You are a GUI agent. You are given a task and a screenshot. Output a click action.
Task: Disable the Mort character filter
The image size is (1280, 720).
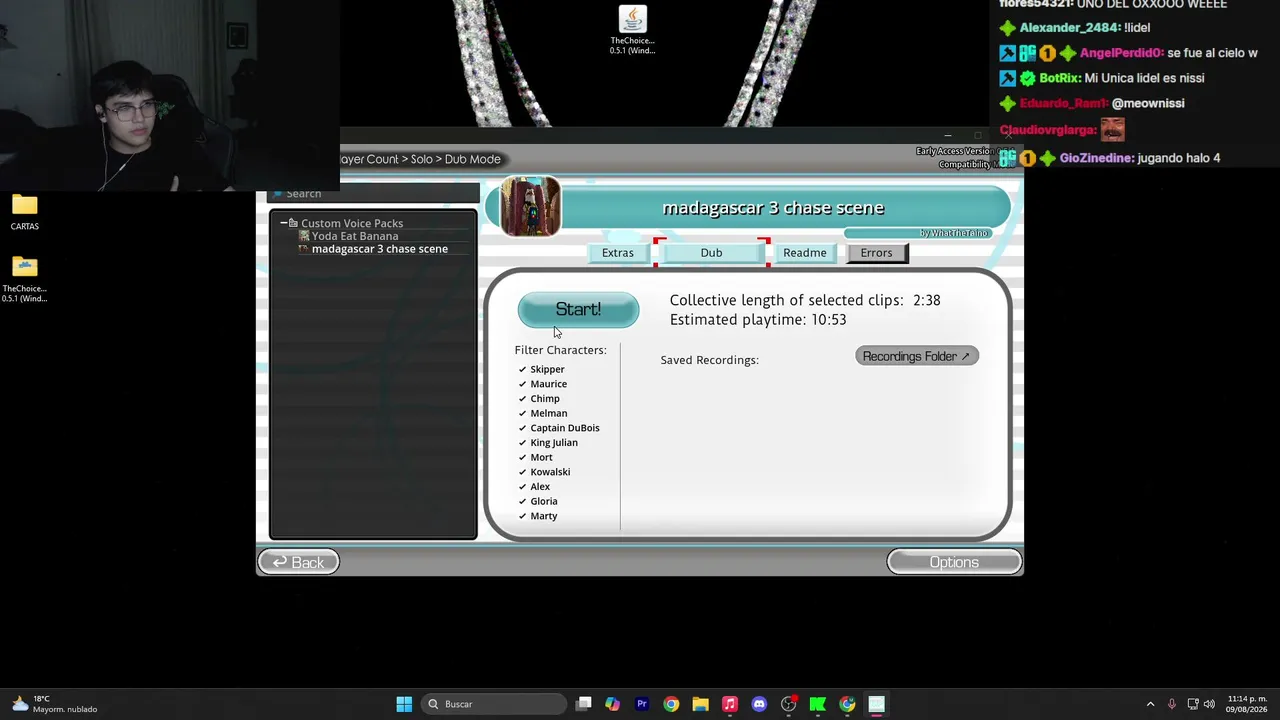[535, 457]
